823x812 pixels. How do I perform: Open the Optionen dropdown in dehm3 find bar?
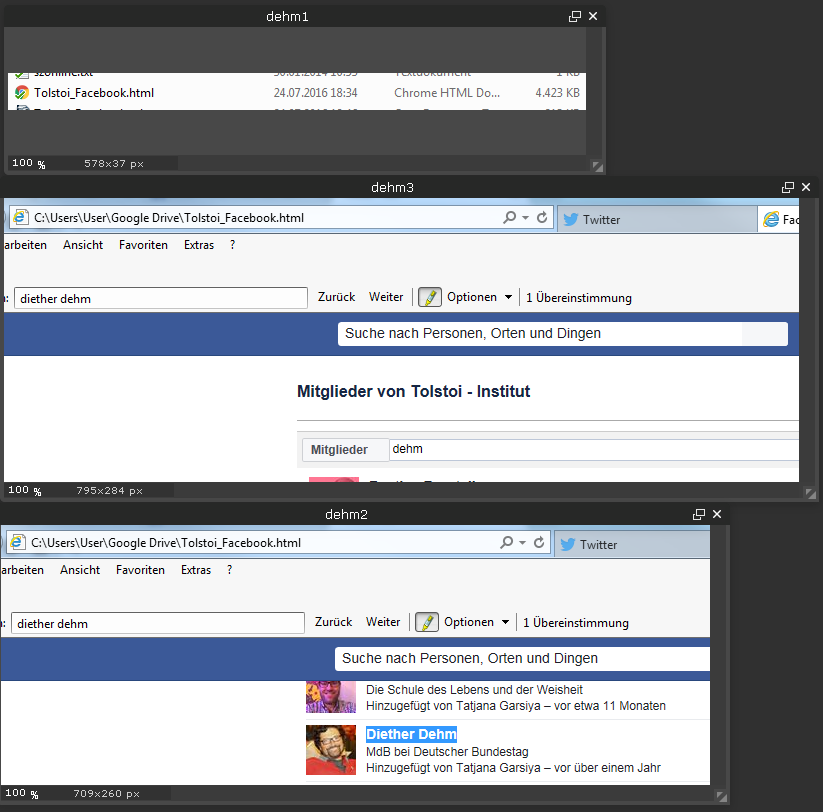click(x=479, y=297)
